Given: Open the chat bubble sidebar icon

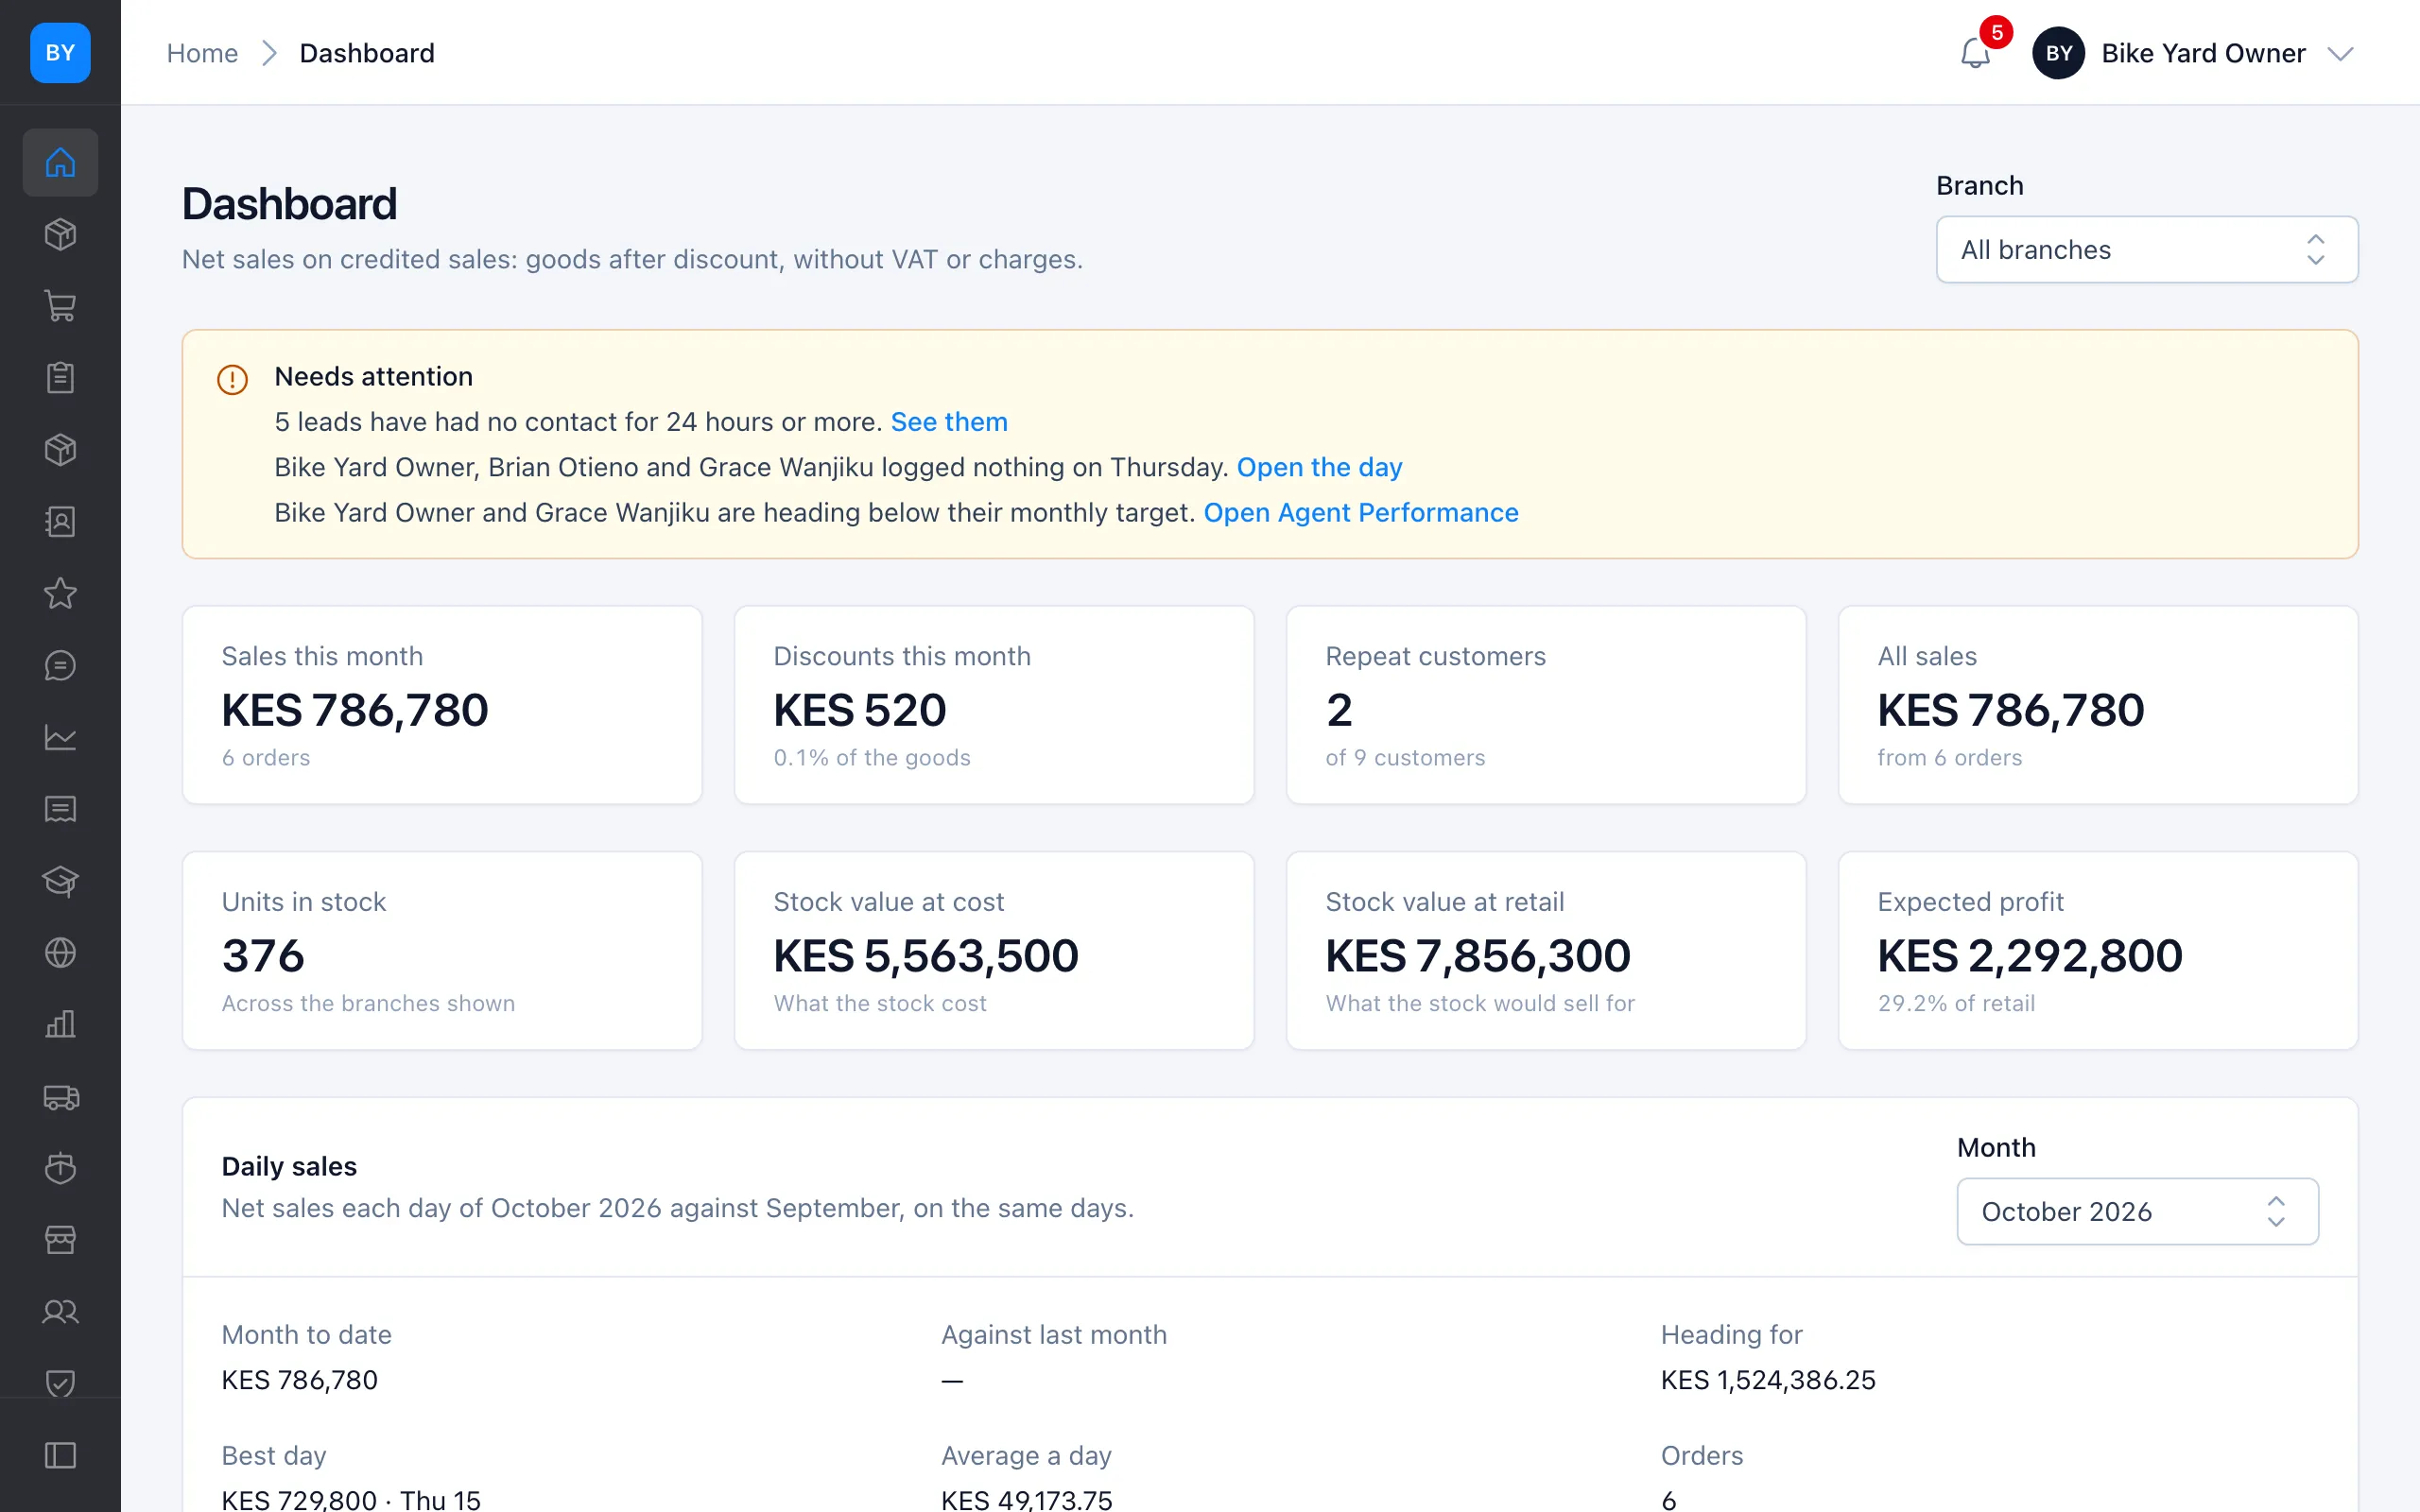Looking at the screenshot, I should click(x=60, y=666).
